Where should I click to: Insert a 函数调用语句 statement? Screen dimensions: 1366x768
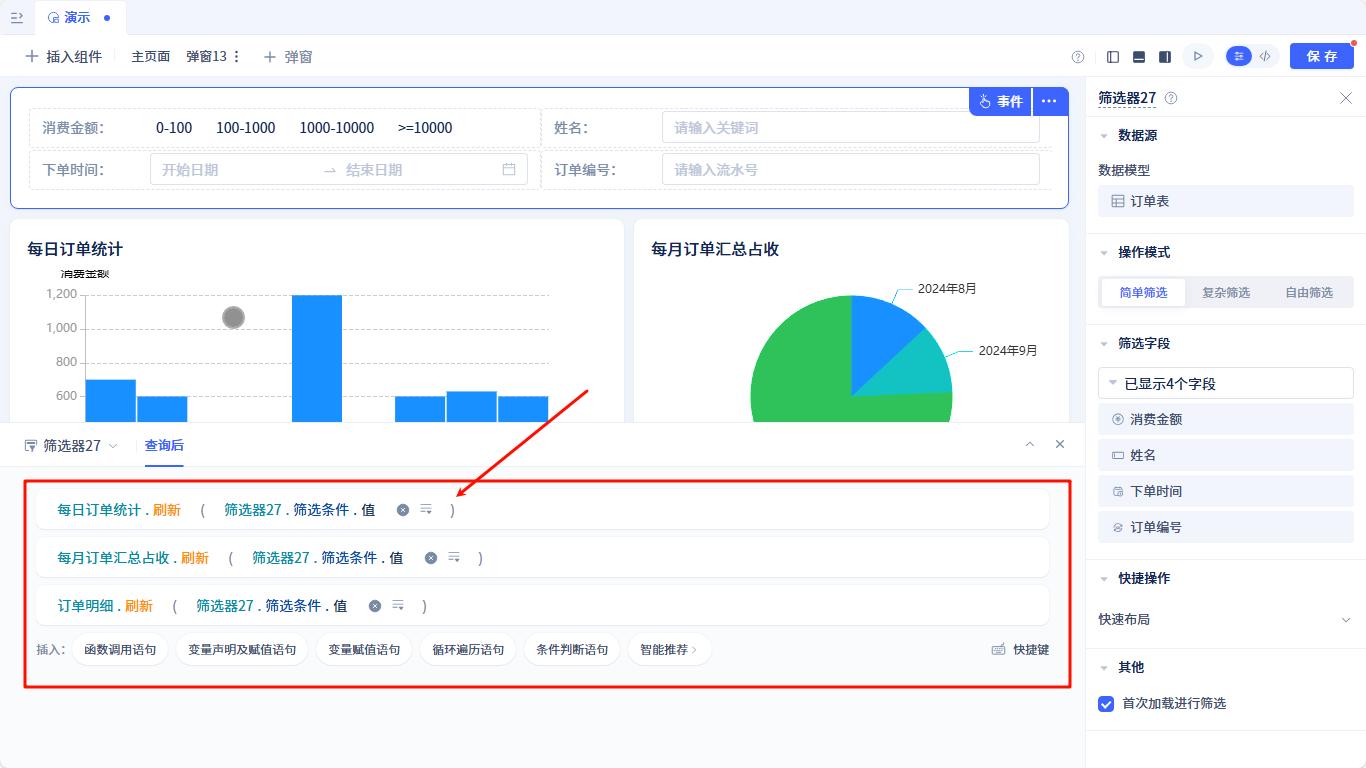[x=119, y=649]
